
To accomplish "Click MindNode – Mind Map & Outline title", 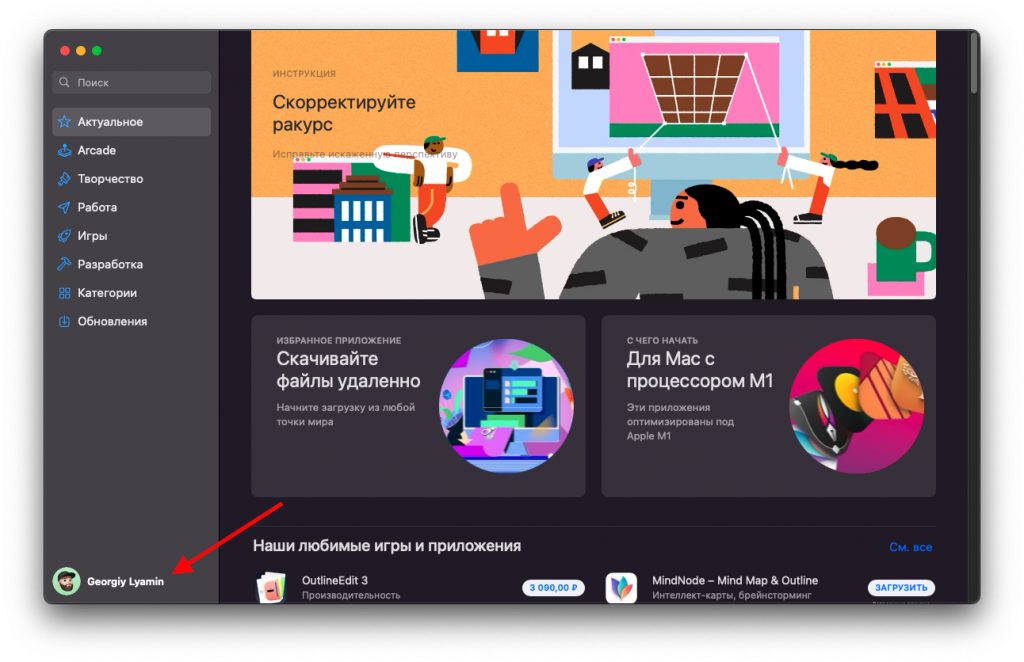I will coord(735,580).
